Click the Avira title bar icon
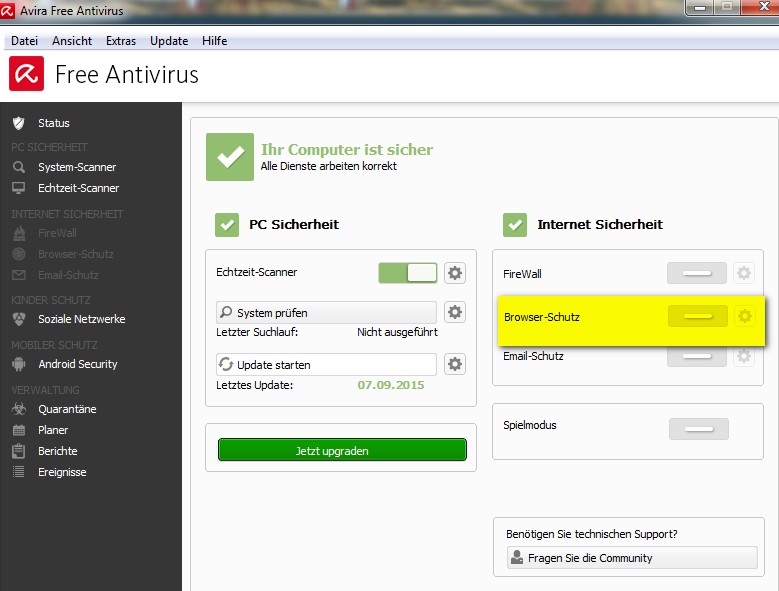The height and width of the screenshot is (591, 779). tap(7, 10)
